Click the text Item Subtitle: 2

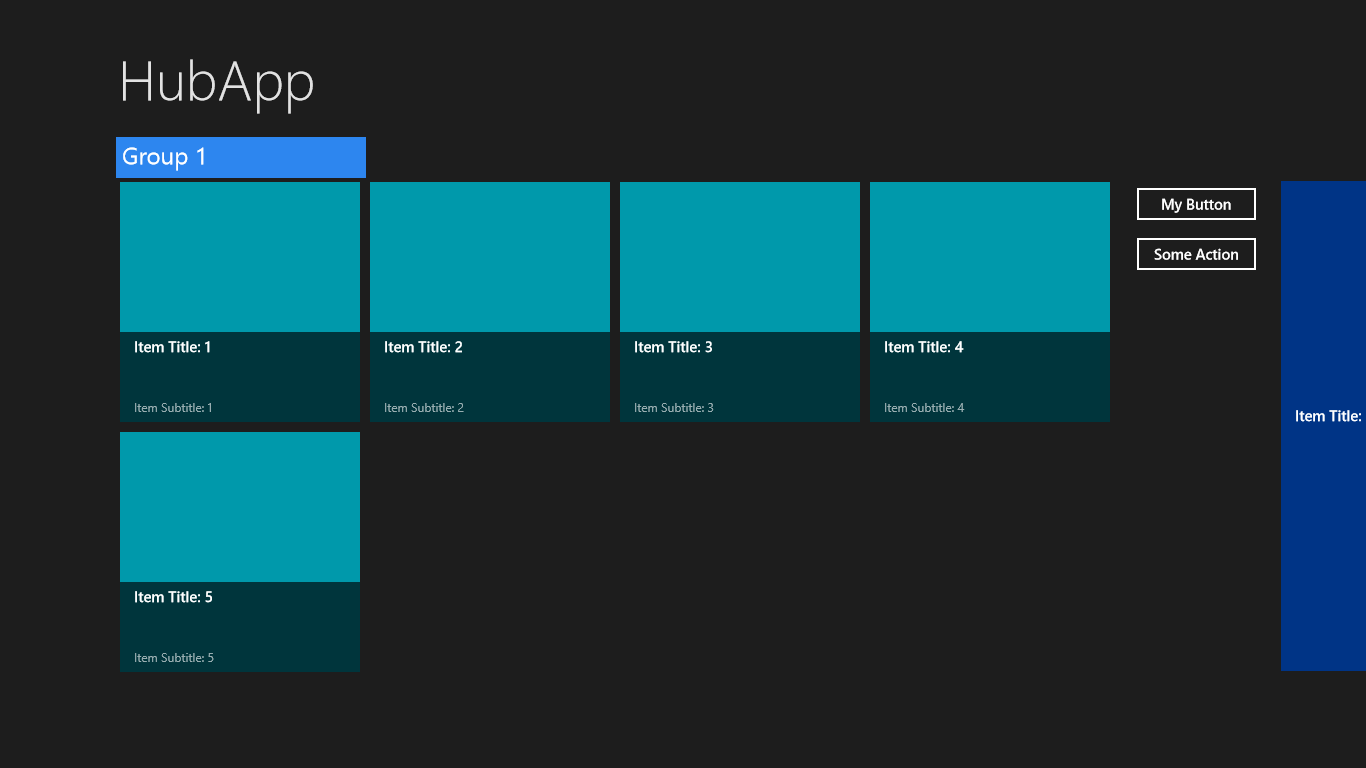click(424, 408)
